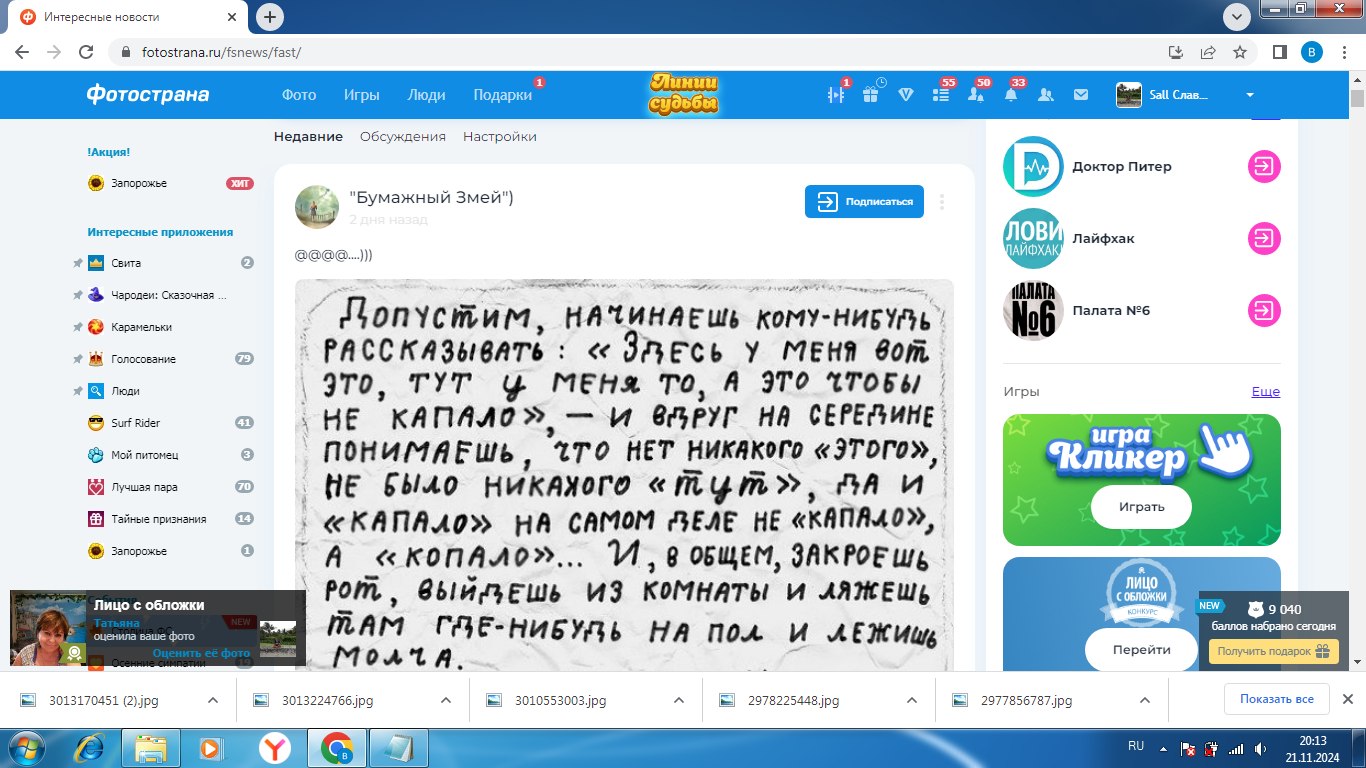Click the volume speaker icon in system tray
This screenshot has width=1366, height=768.
(1261, 748)
